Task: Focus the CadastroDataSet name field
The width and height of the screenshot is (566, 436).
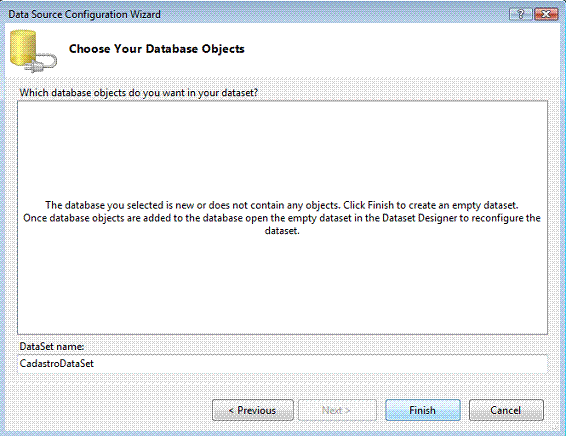Action: tap(282, 363)
